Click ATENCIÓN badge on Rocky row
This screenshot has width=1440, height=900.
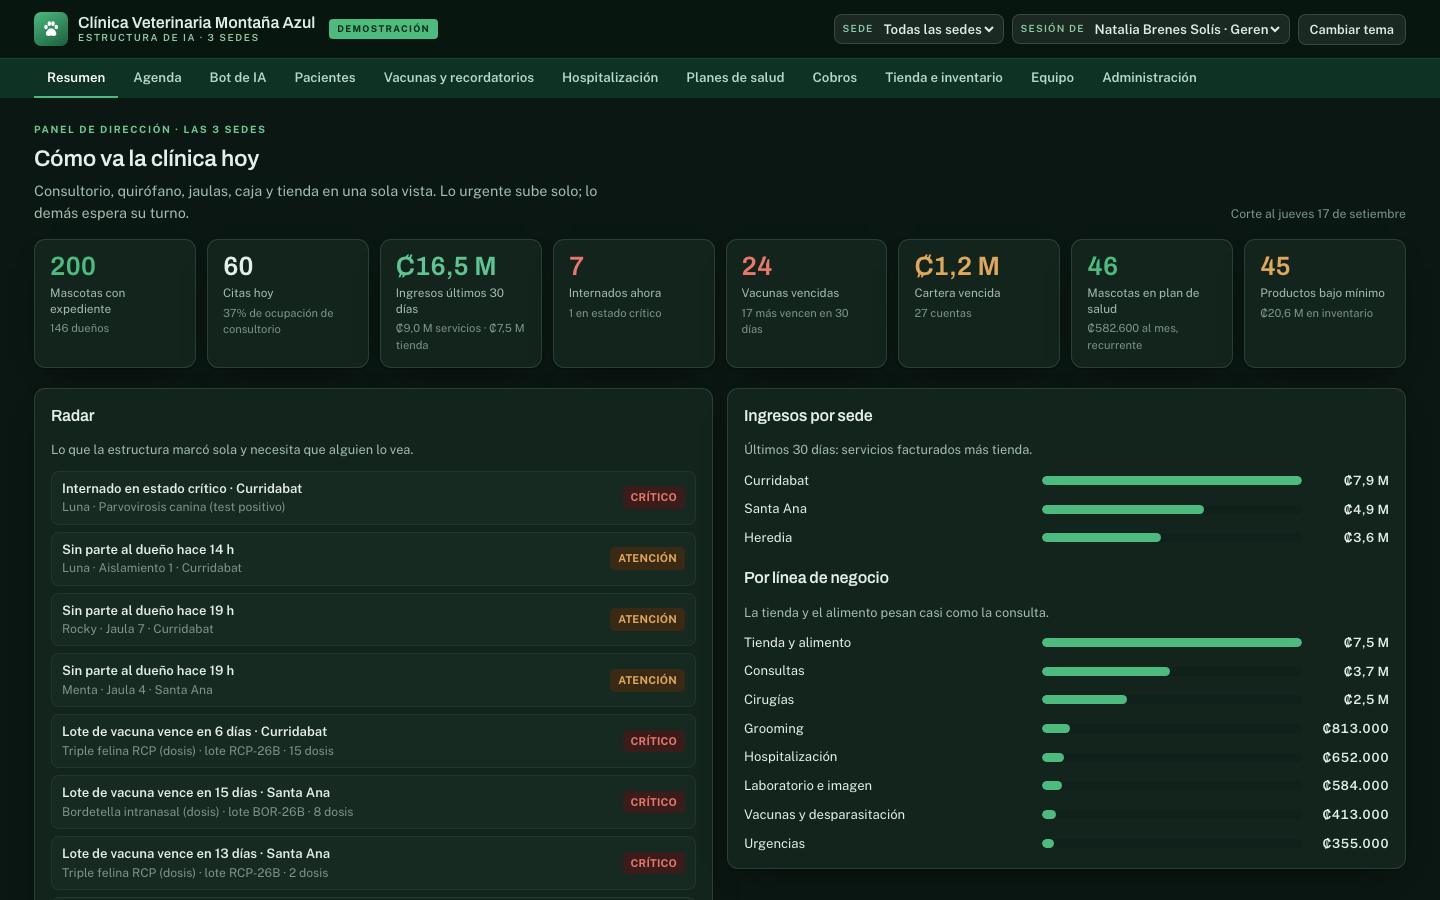647,619
